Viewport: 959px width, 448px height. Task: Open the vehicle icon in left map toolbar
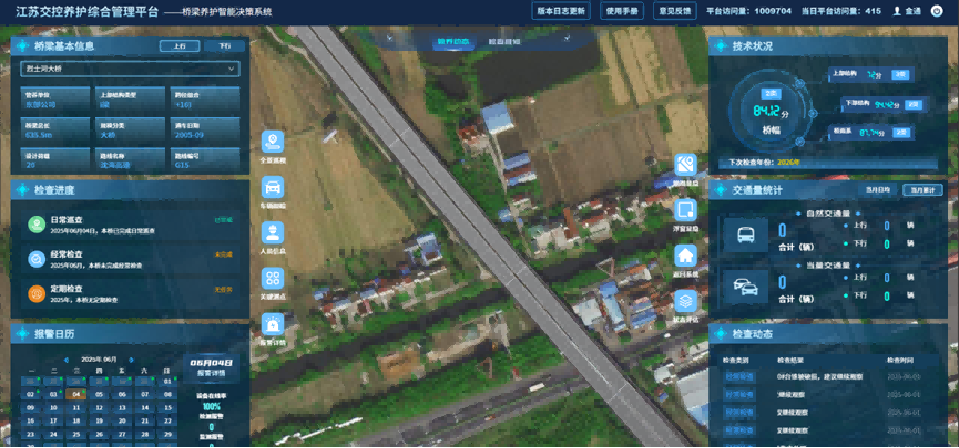click(273, 187)
